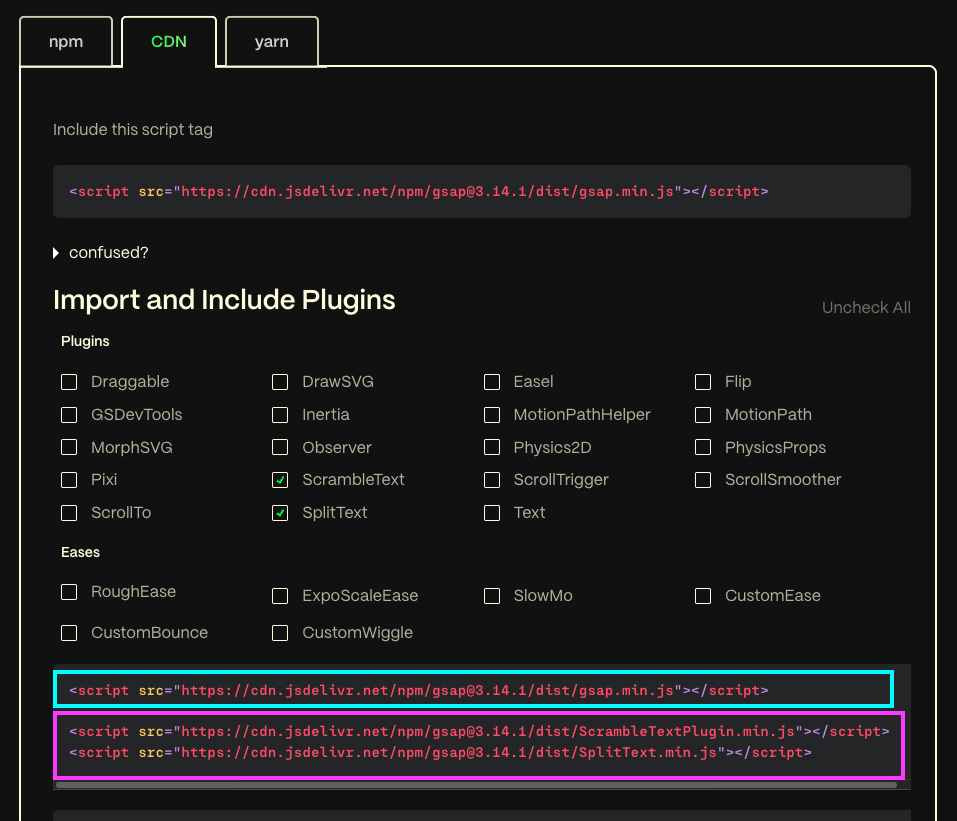The width and height of the screenshot is (957, 821).
Task: Check the Flip plugin box
Action: 704,382
